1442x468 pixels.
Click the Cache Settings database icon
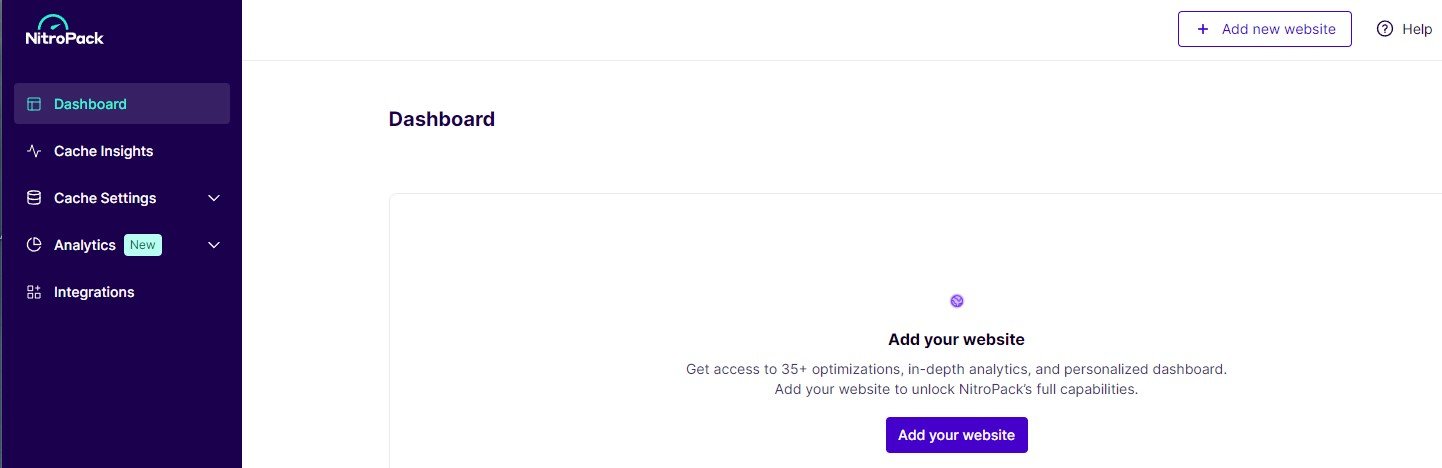[x=34, y=198]
